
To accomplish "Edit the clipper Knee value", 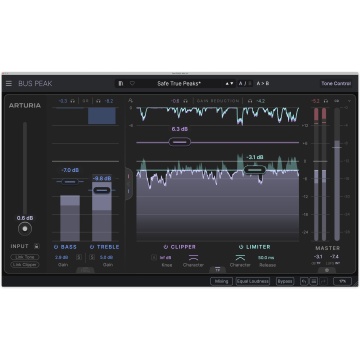I will coord(165,257).
